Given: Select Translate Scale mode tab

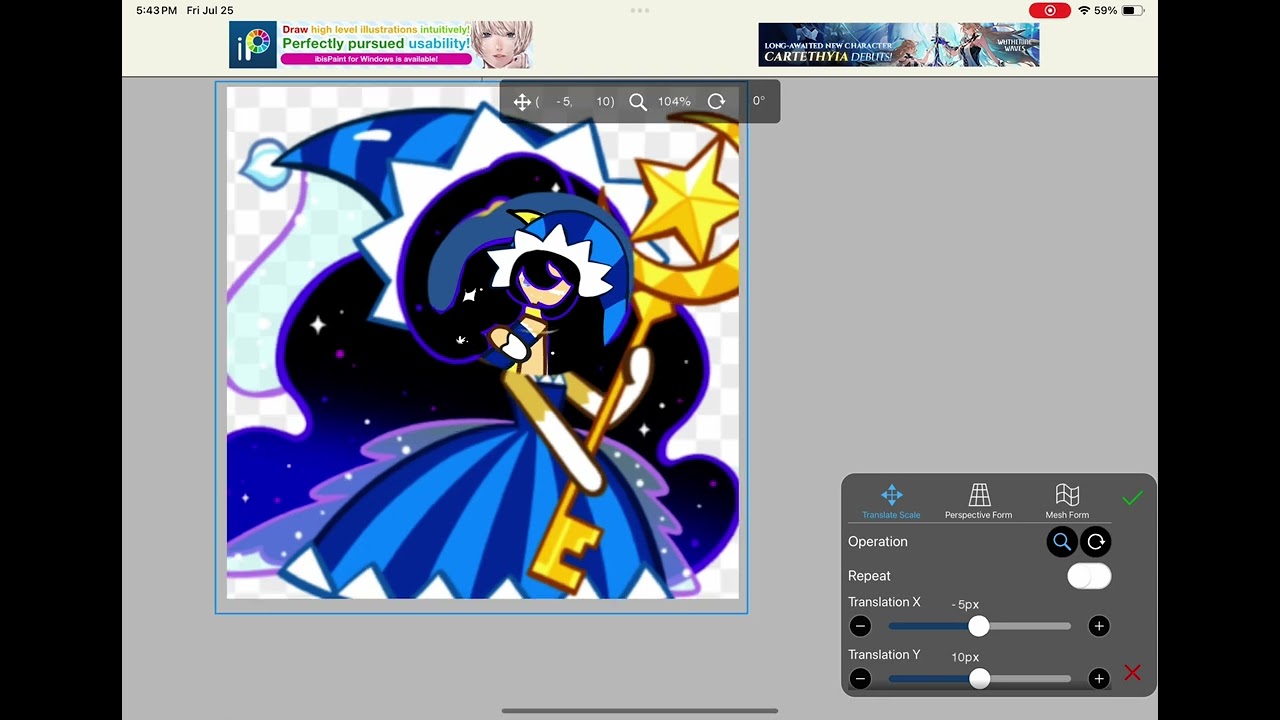Looking at the screenshot, I should coord(891,502).
